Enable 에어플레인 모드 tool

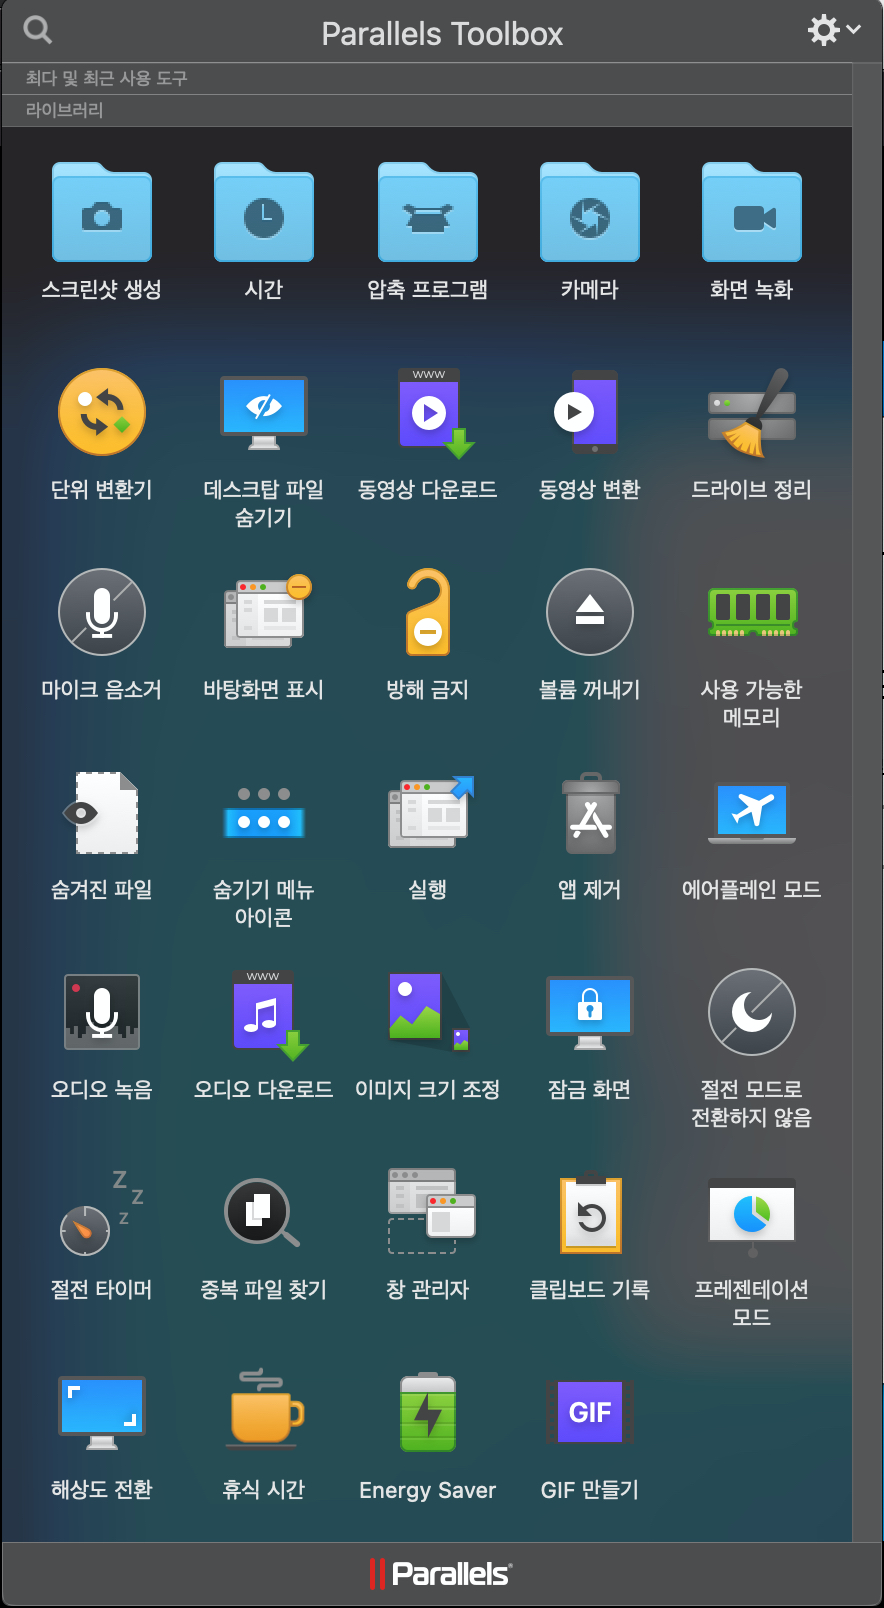pos(752,812)
